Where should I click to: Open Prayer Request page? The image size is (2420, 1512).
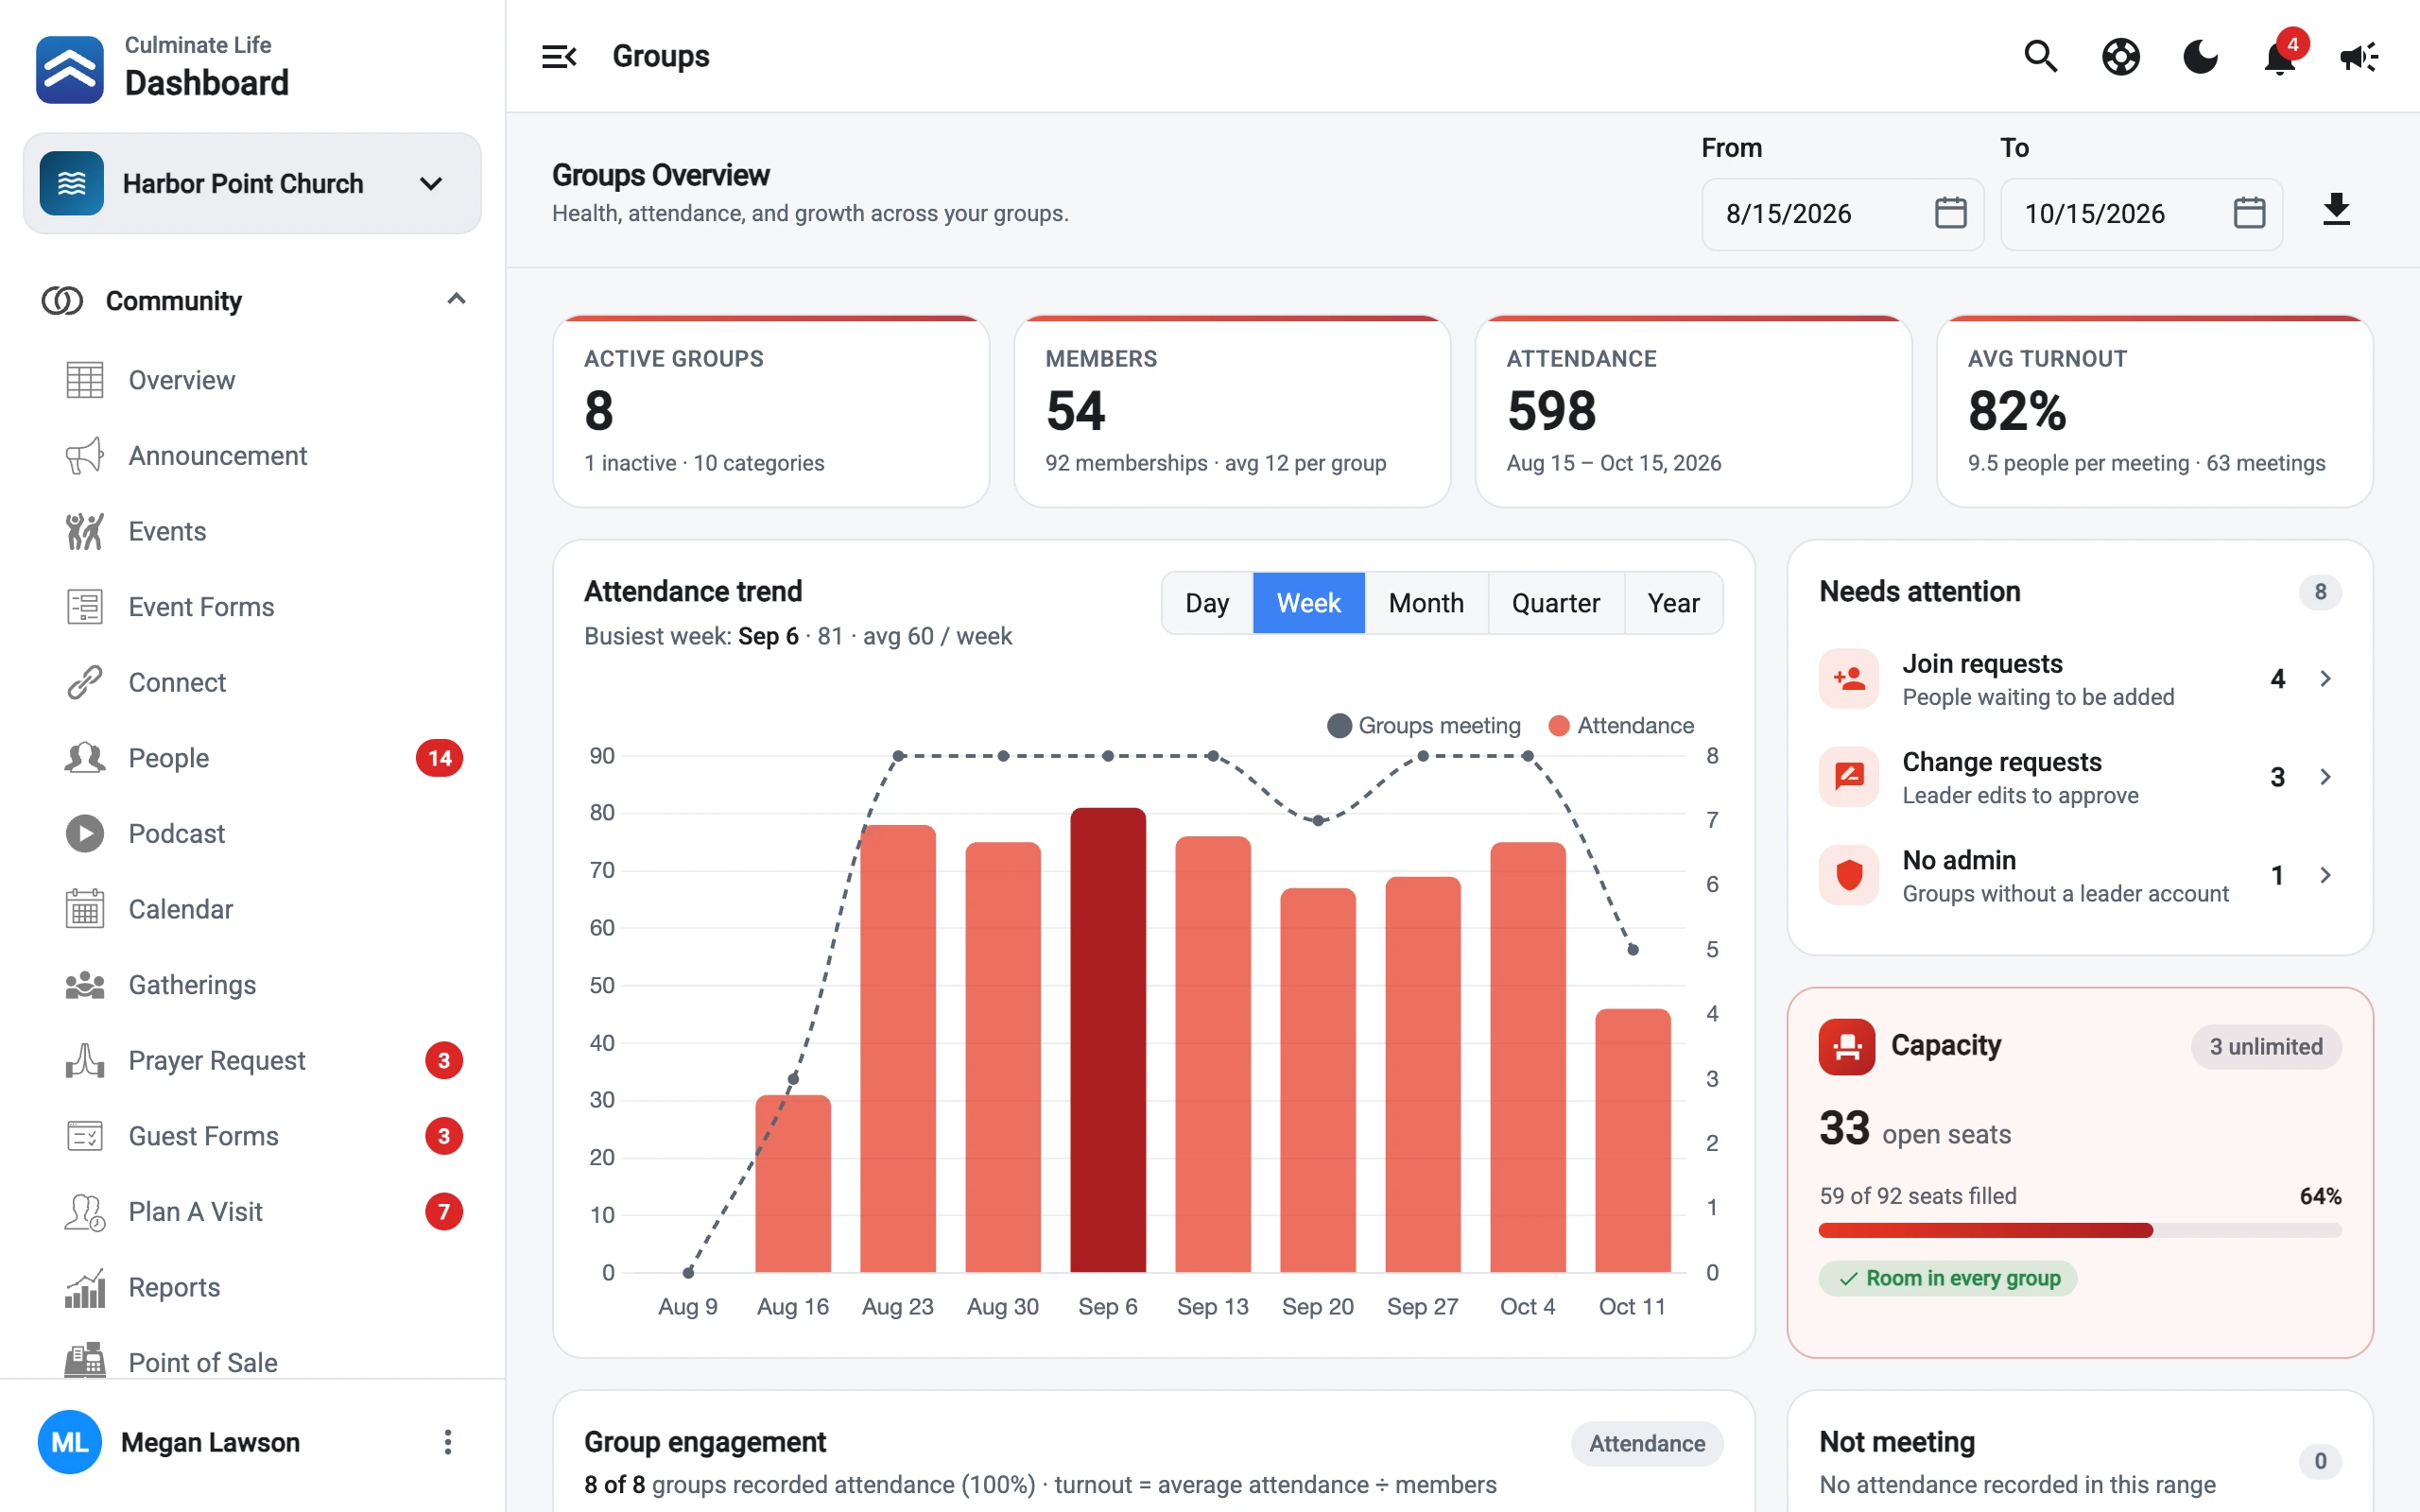252,1060
